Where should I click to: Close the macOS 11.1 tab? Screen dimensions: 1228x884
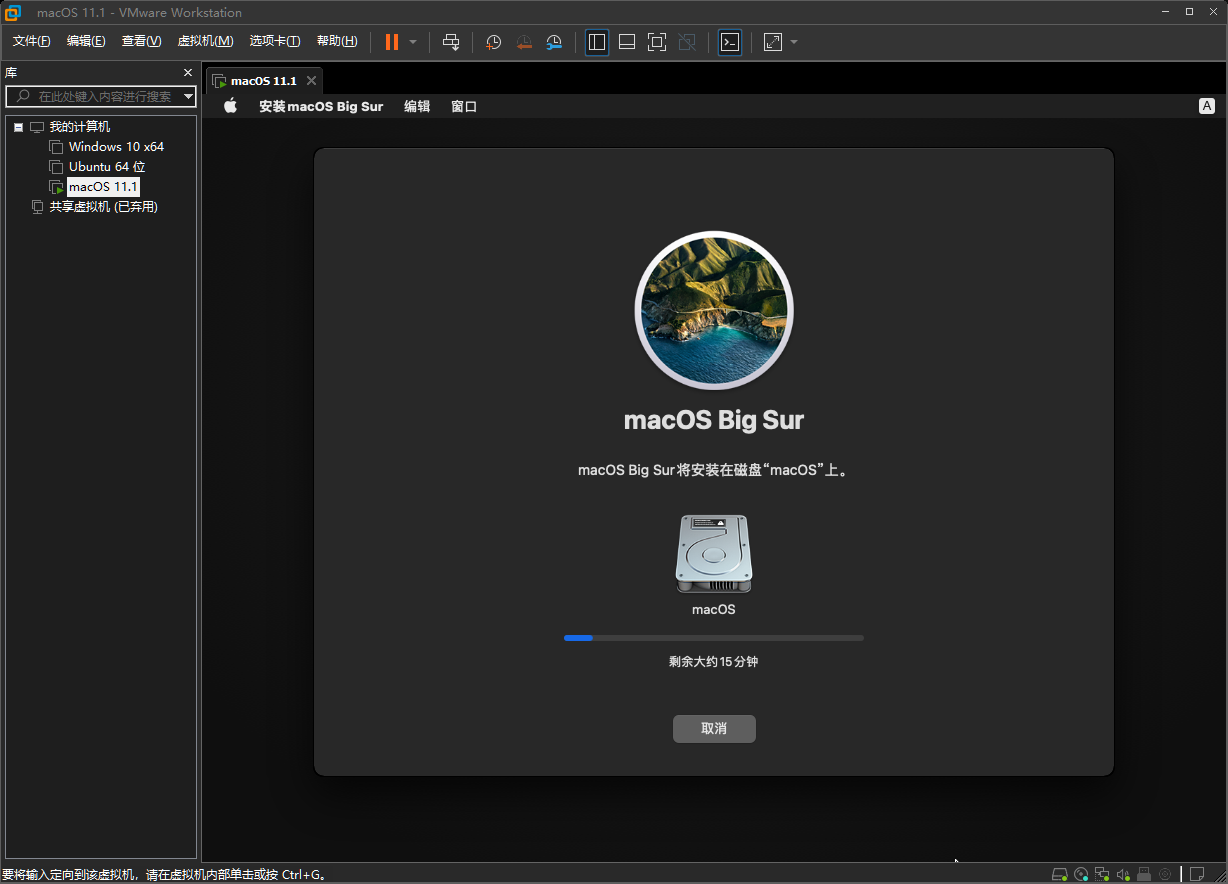coord(312,81)
